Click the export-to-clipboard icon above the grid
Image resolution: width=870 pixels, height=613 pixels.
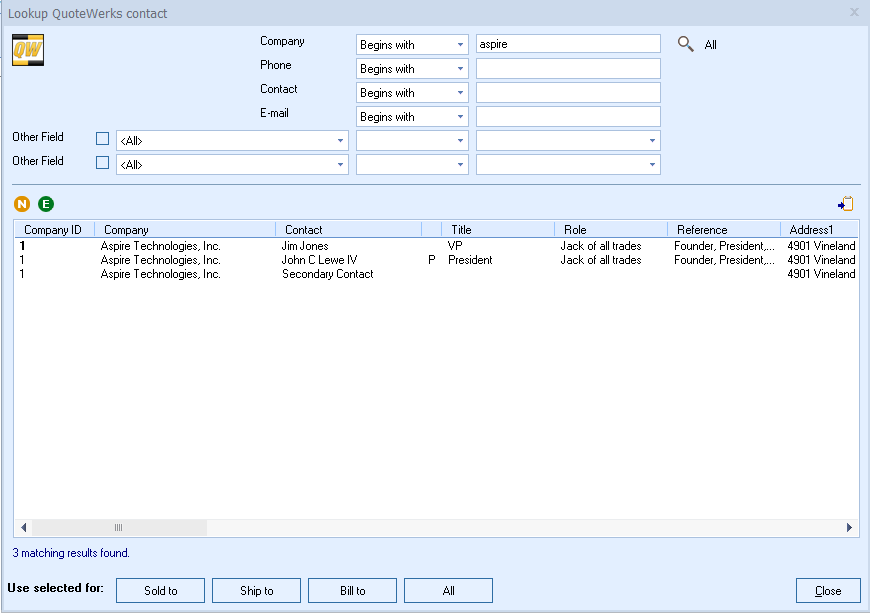[846, 204]
